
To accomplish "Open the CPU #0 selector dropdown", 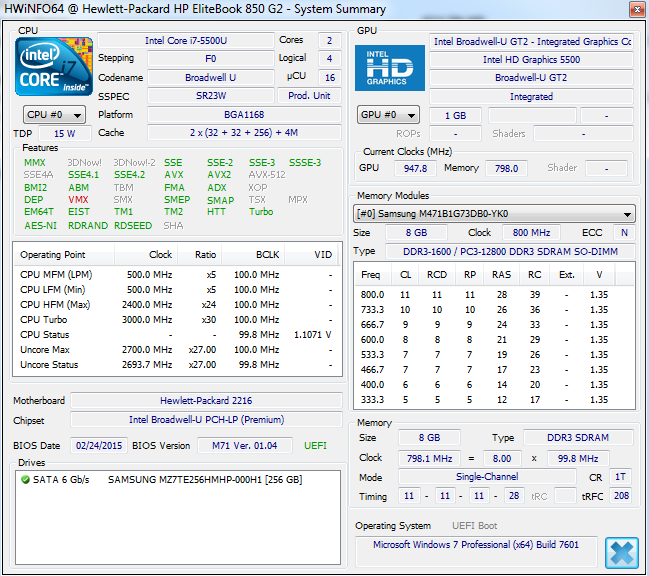I will (x=55, y=115).
